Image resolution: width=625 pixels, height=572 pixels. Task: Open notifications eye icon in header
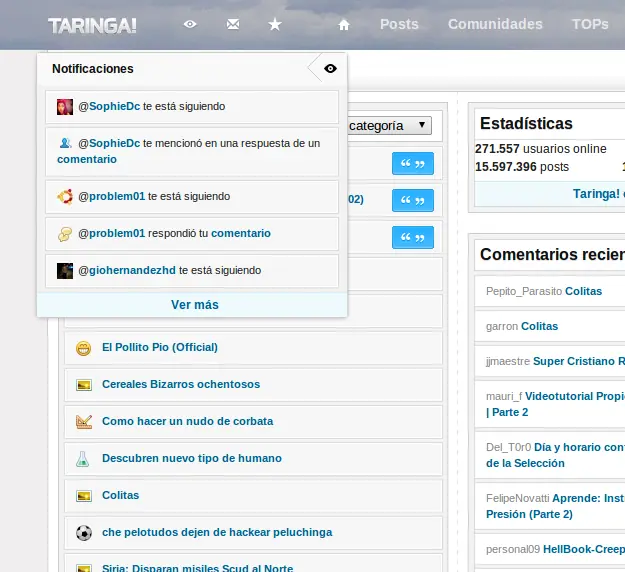pyautogui.click(x=190, y=24)
